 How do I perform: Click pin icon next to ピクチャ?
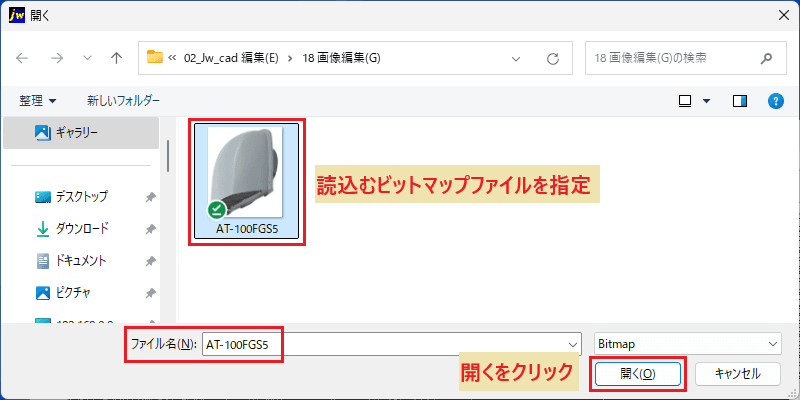(x=150, y=293)
